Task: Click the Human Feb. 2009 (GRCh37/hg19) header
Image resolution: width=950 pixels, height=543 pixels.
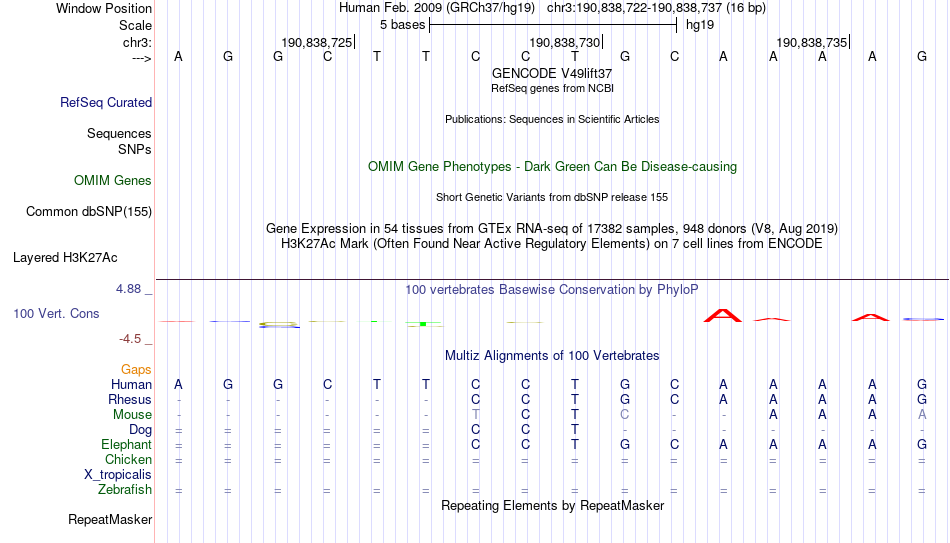Action: [x=437, y=8]
